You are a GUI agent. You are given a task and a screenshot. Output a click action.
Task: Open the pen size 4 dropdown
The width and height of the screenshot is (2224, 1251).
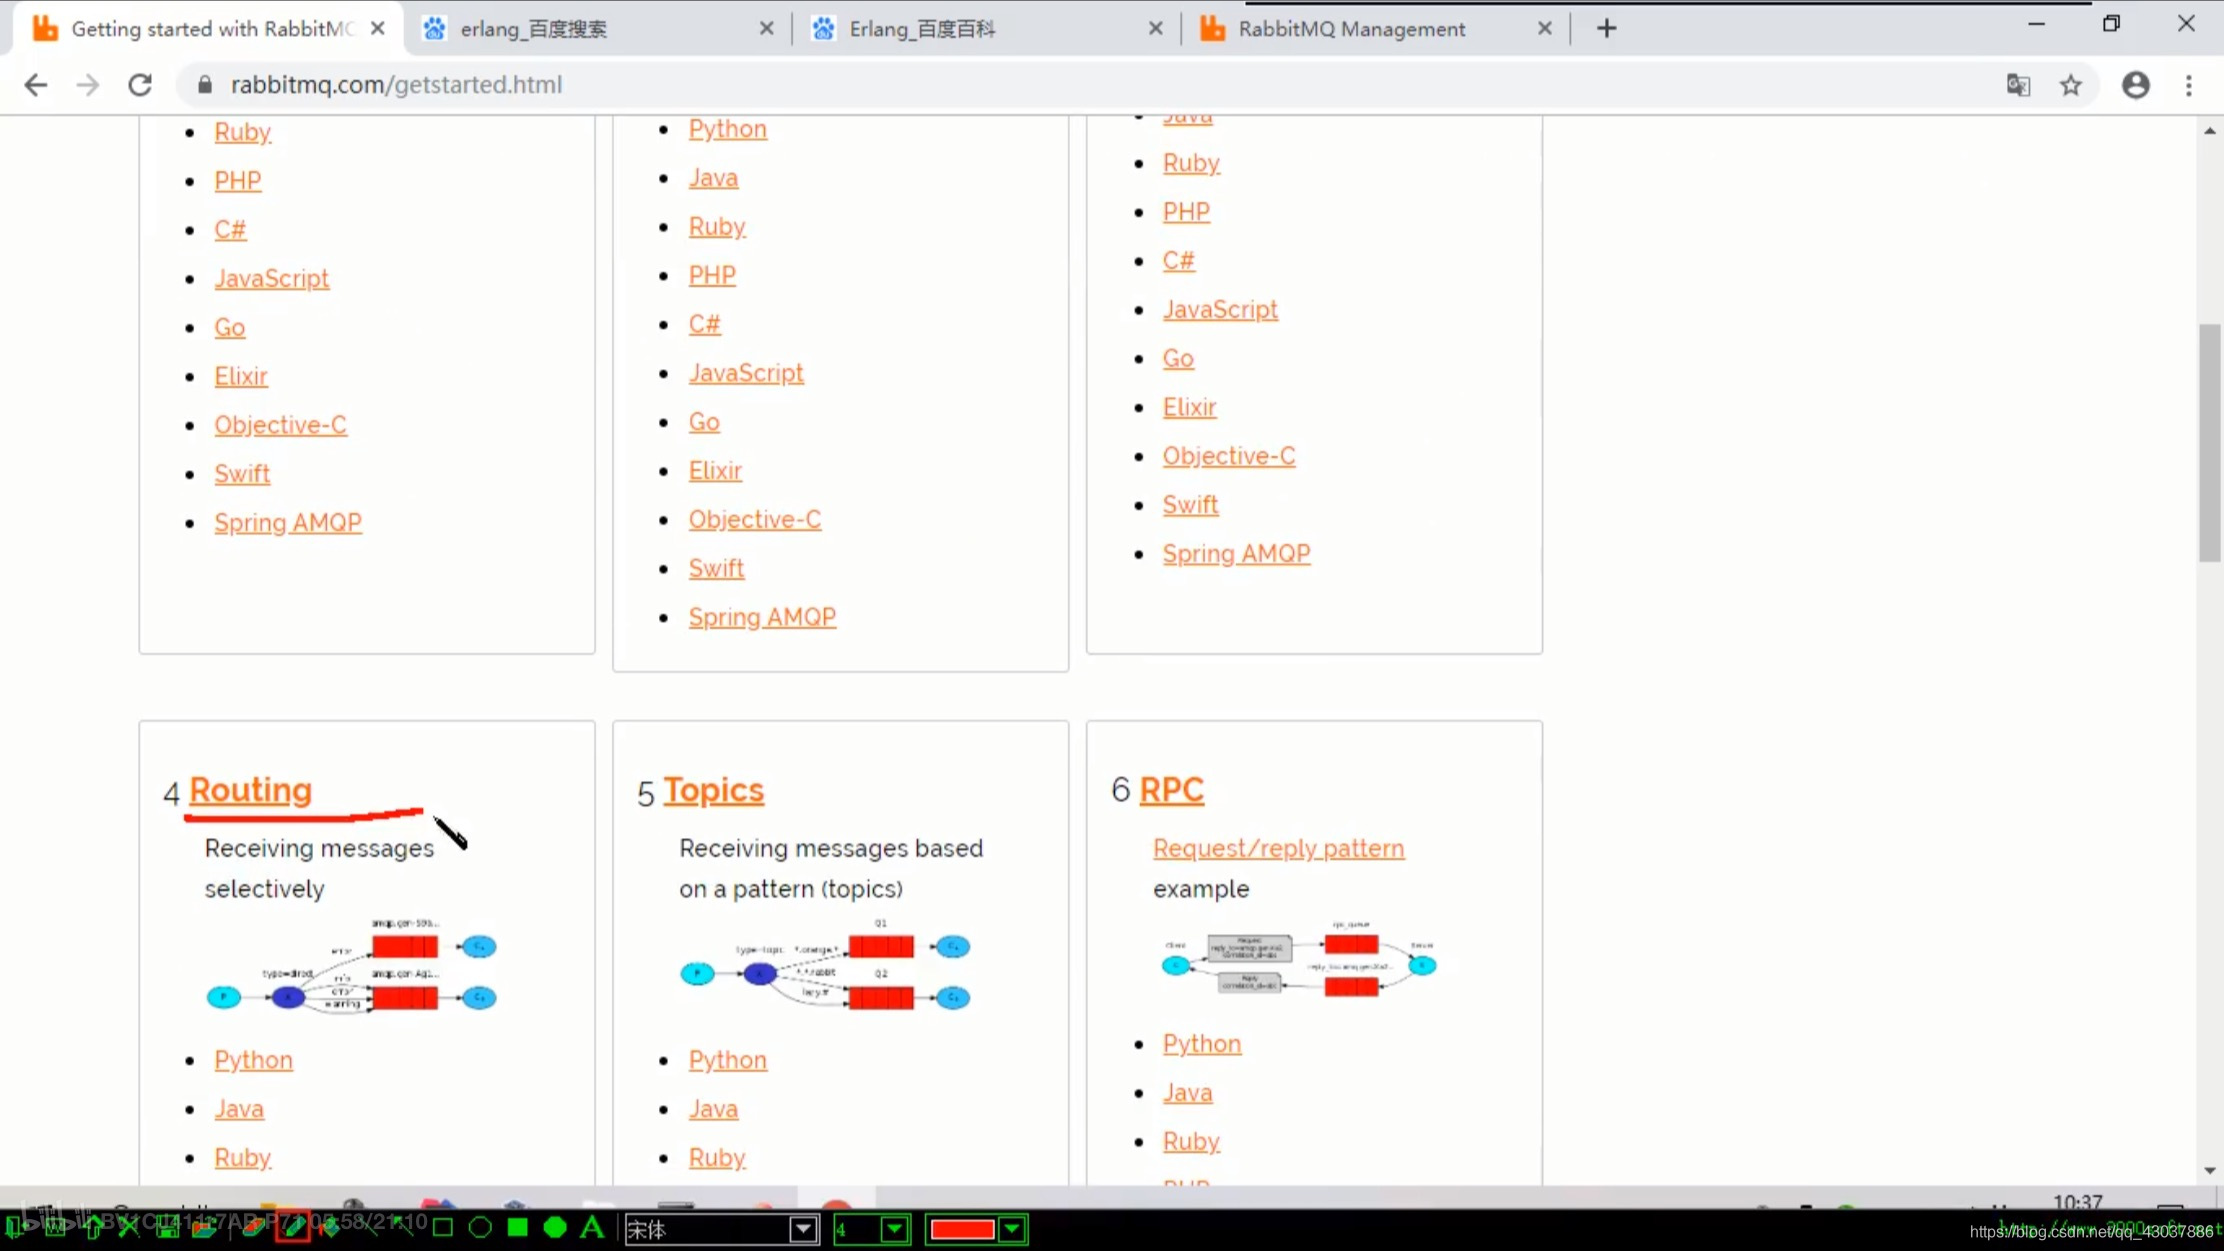coord(894,1229)
